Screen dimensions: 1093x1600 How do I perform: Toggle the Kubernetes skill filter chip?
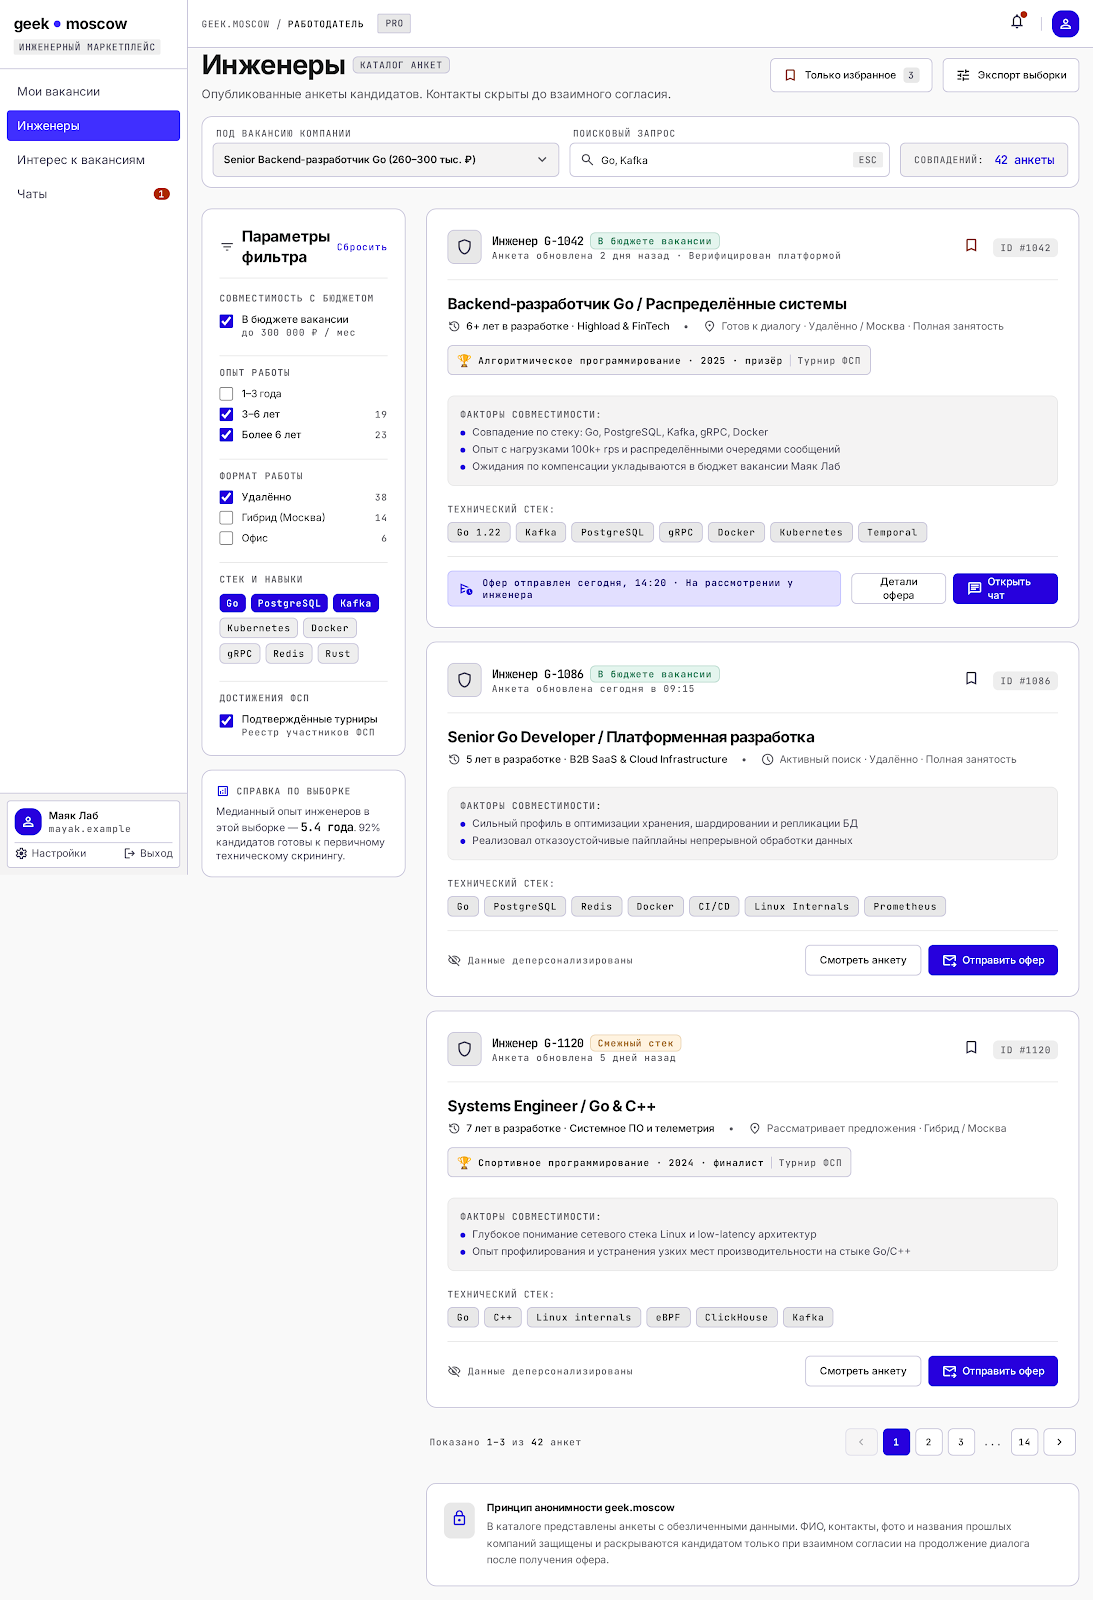(259, 628)
